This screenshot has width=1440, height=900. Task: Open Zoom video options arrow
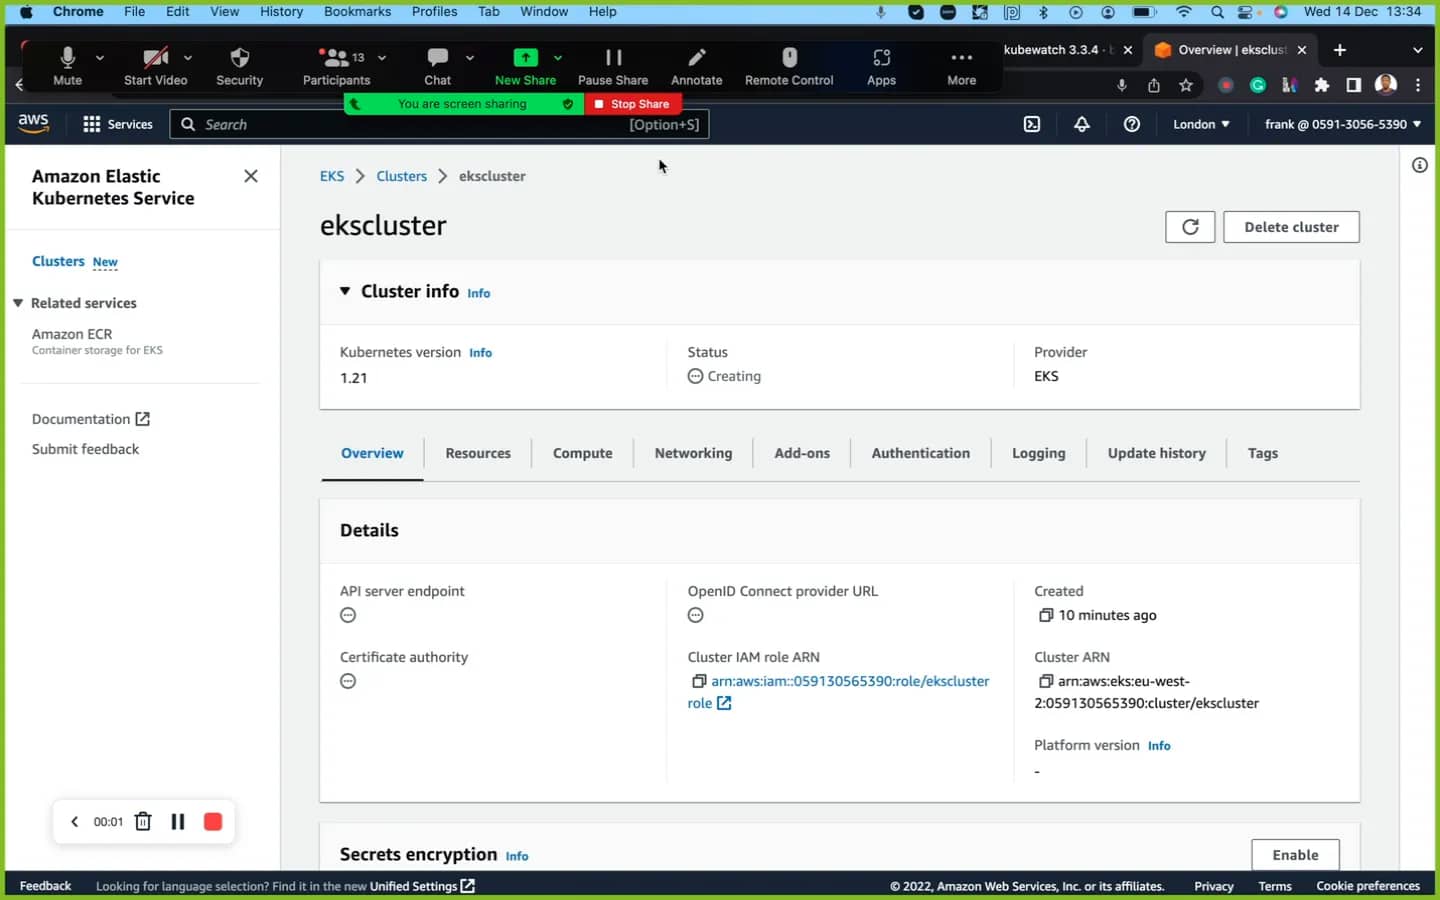[187, 58]
